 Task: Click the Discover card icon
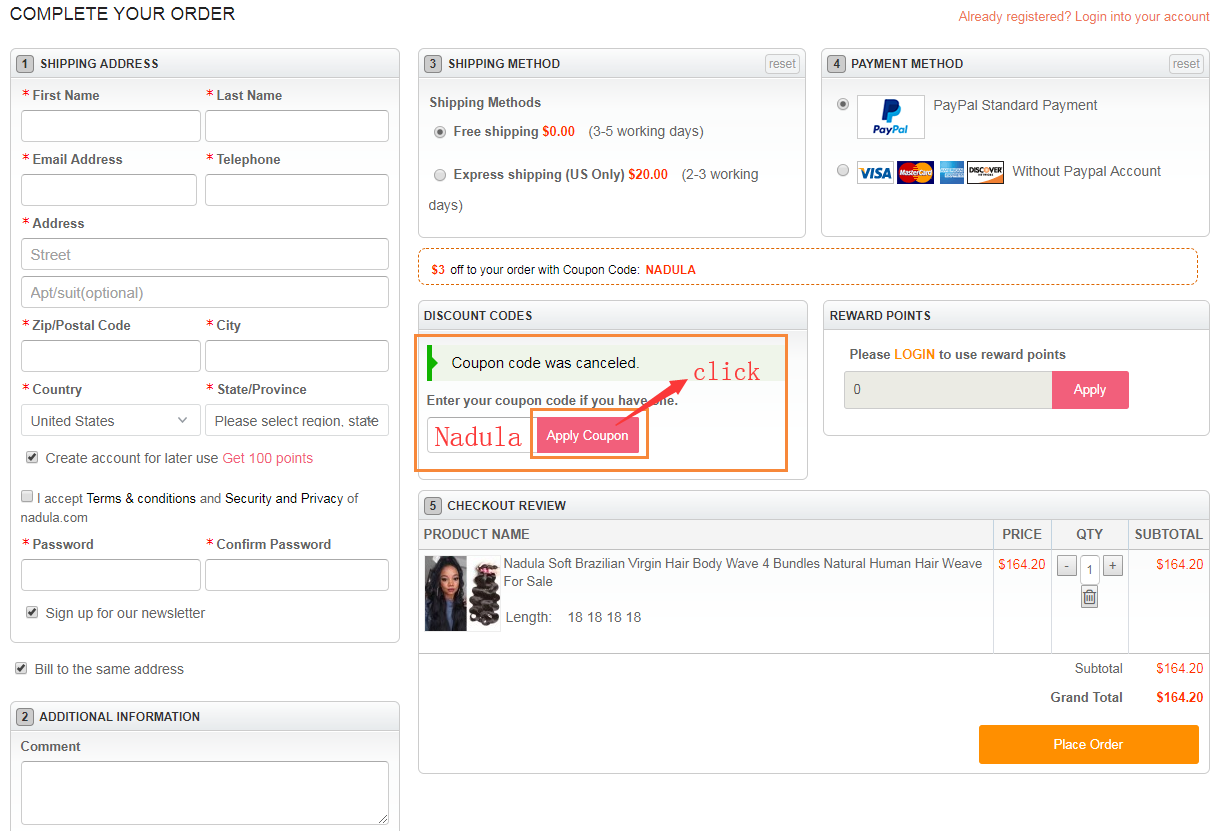(985, 172)
